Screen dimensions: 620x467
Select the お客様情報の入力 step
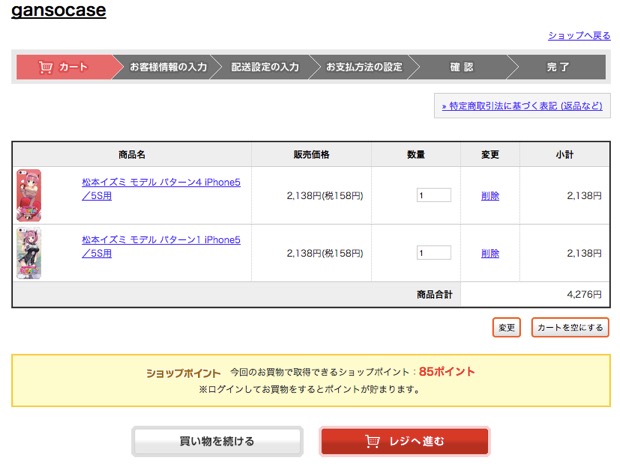point(168,68)
